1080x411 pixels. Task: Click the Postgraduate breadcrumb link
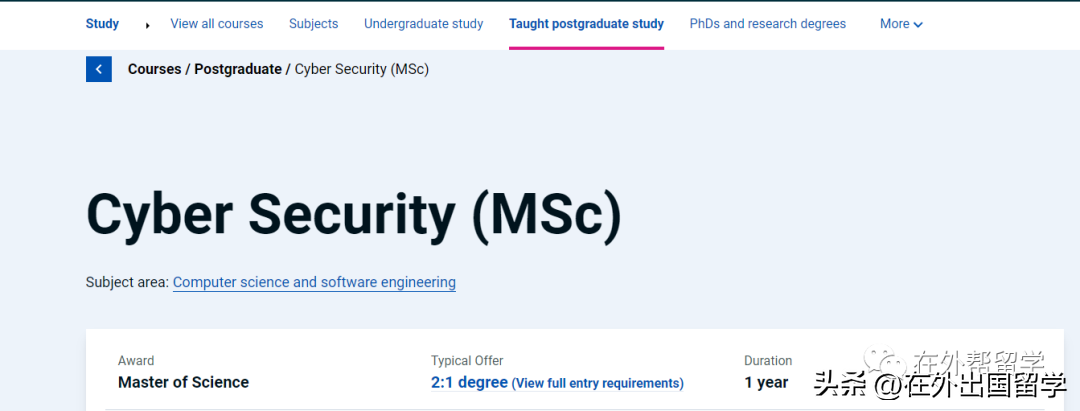(238, 69)
